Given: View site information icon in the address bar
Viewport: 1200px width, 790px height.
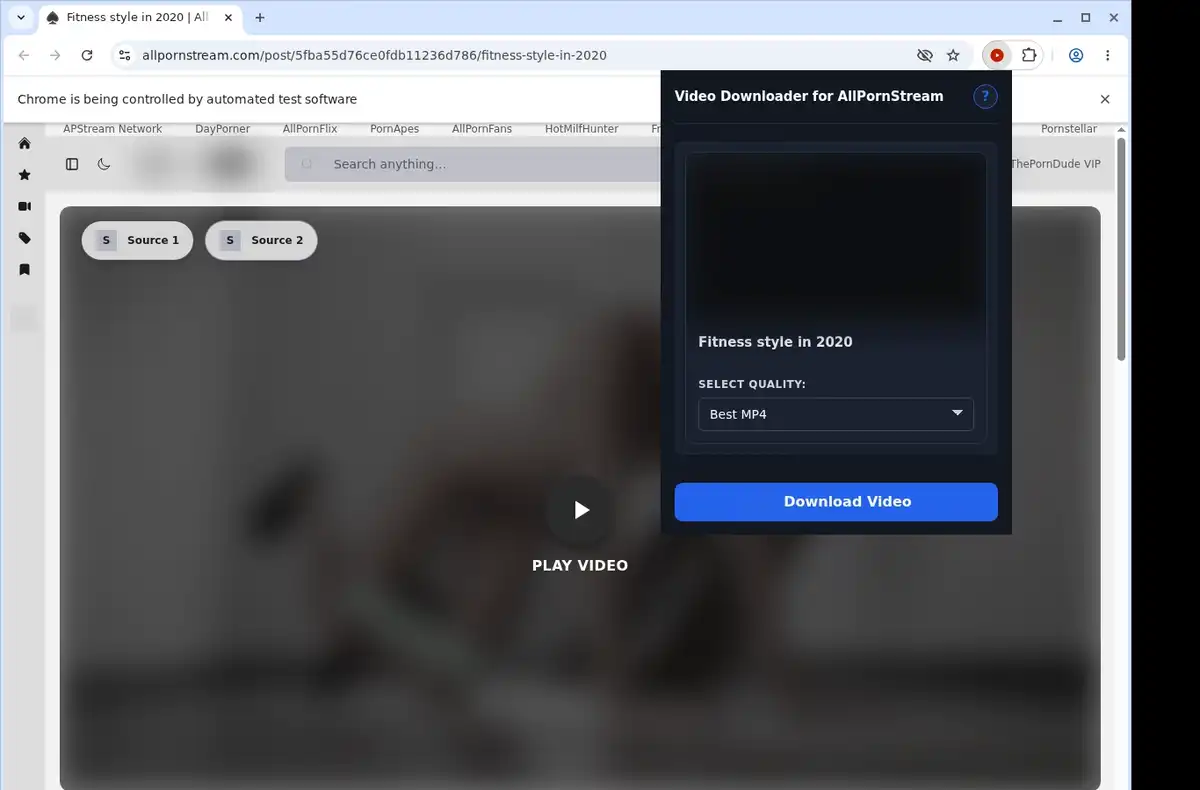Looking at the screenshot, I should coord(125,56).
